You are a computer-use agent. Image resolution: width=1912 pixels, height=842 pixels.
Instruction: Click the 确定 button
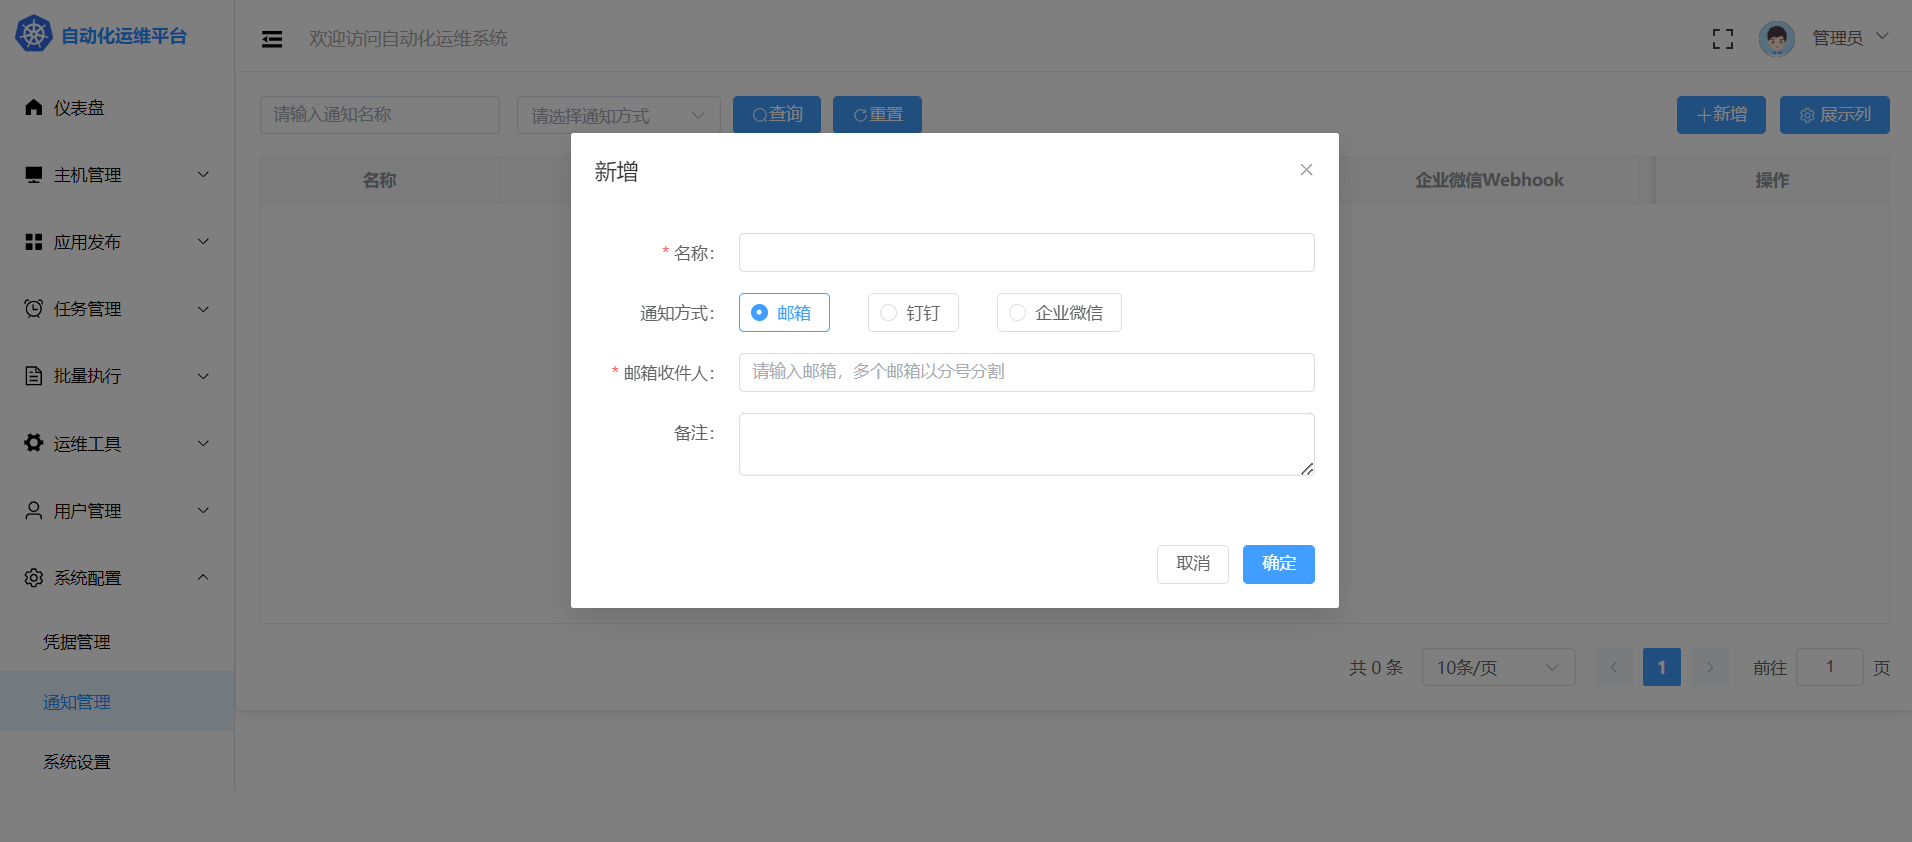click(x=1278, y=564)
